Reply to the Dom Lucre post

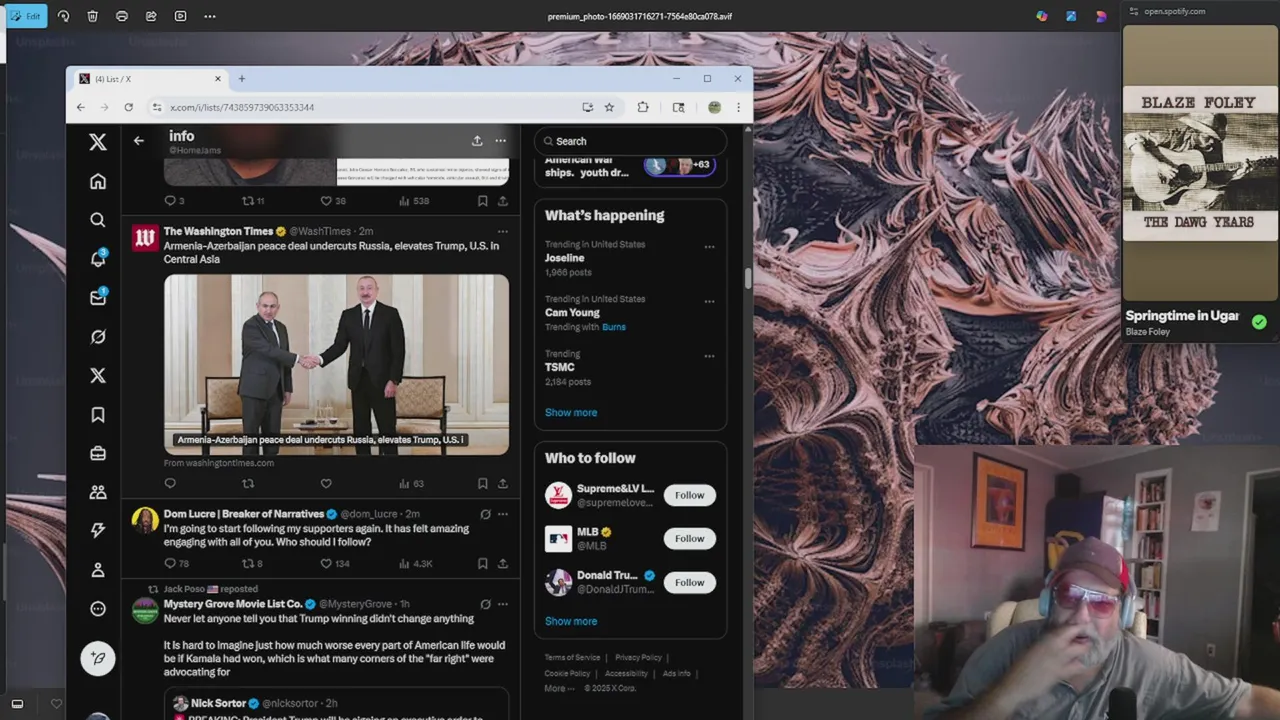click(170, 564)
